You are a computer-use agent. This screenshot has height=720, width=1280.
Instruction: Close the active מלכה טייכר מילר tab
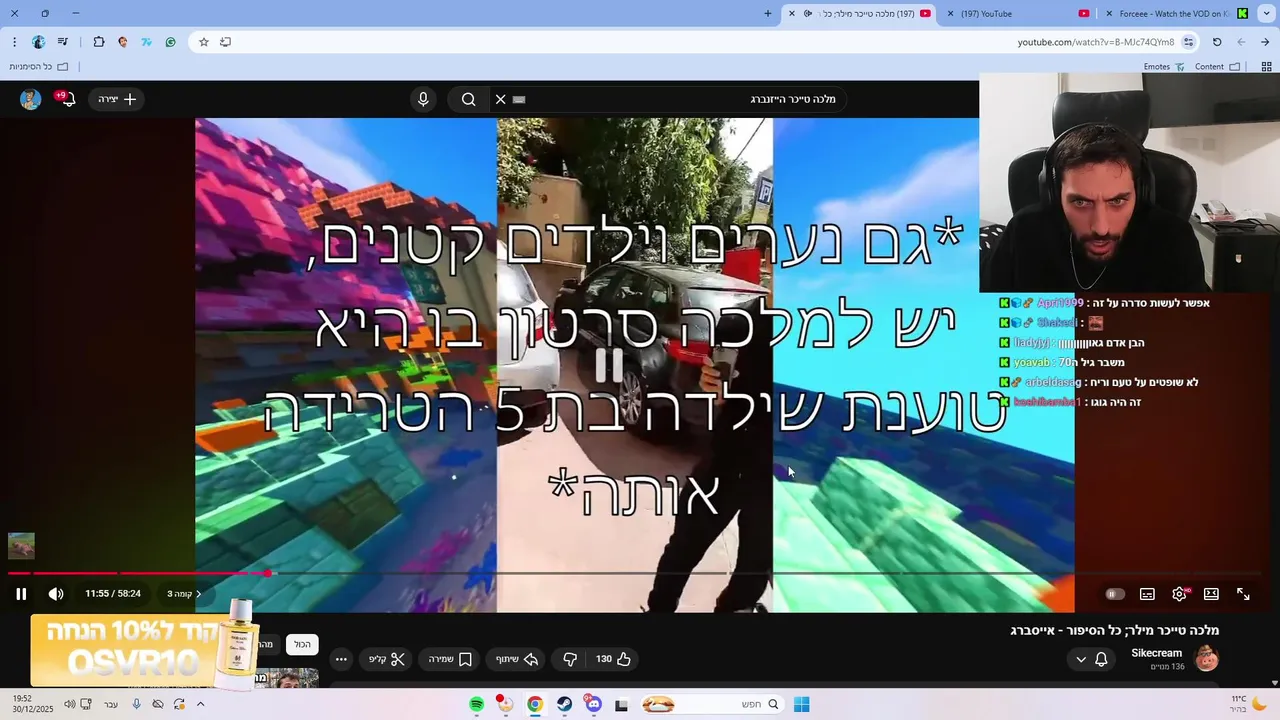click(792, 14)
